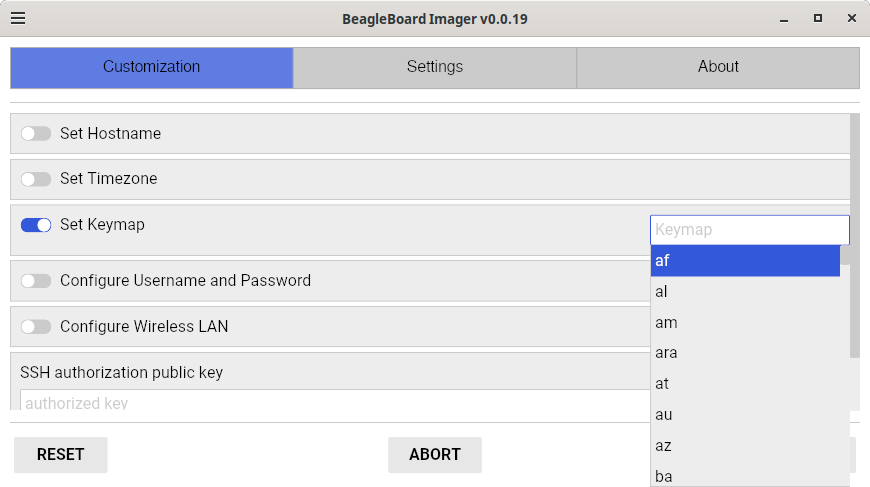Click the Keymap combo box field
This screenshot has width=870, height=487.
coord(749,230)
